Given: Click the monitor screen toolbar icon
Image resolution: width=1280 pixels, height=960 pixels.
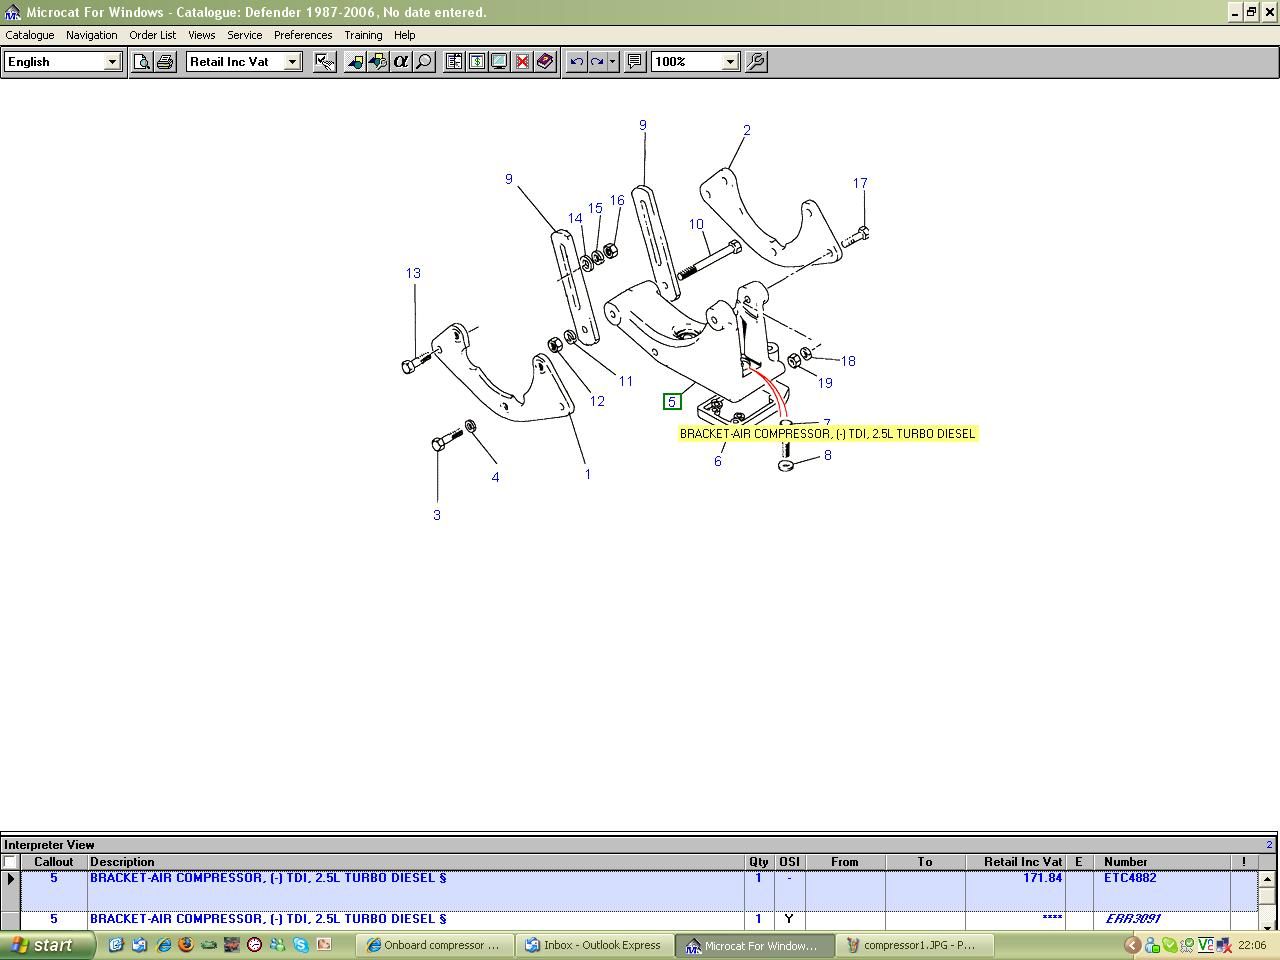Looking at the screenshot, I should tap(499, 62).
